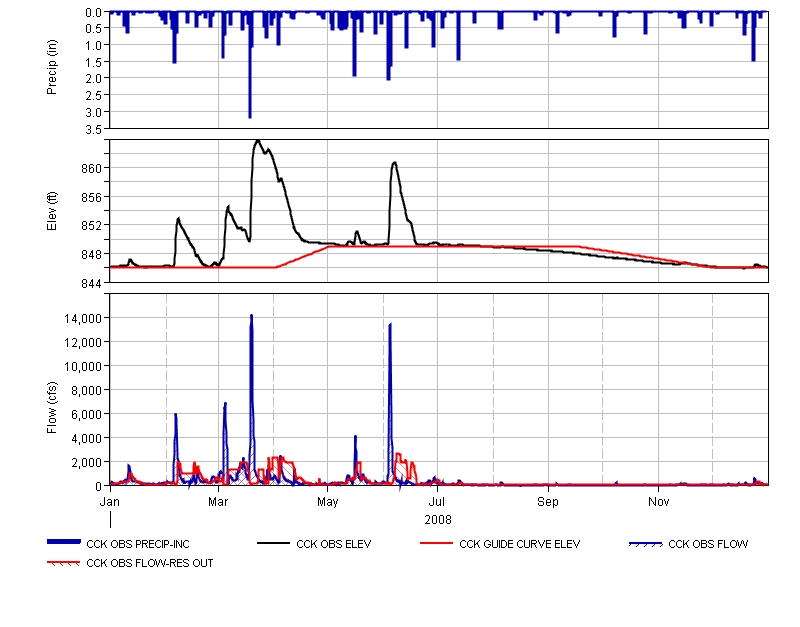Click the Sep label on the time axis

coord(548,499)
